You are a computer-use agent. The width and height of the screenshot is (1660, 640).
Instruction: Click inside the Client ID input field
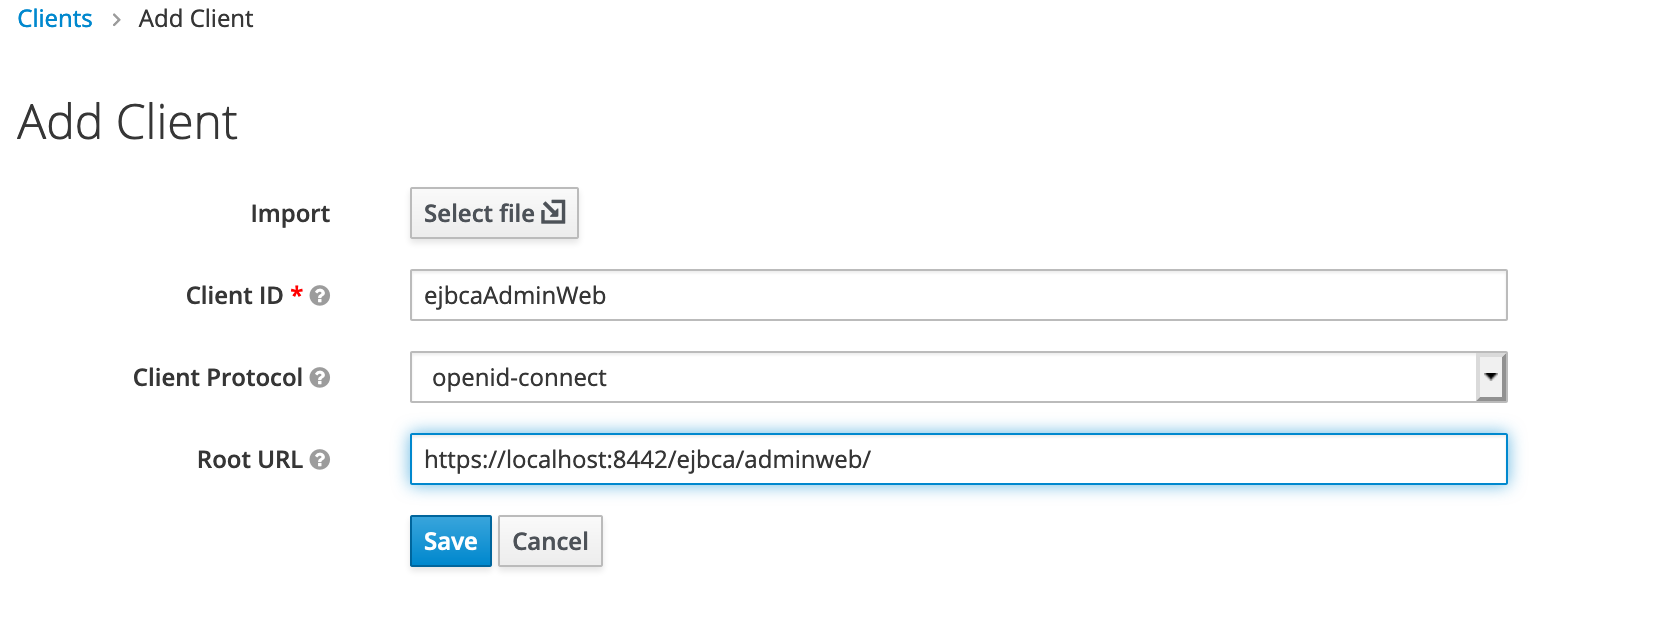(x=957, y=295)
